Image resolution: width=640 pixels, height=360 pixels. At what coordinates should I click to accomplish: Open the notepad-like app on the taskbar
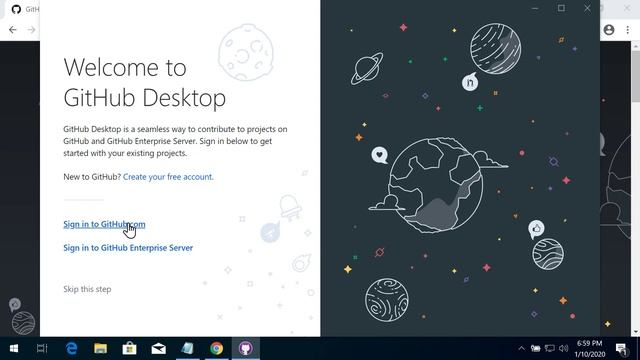[188, 349]
